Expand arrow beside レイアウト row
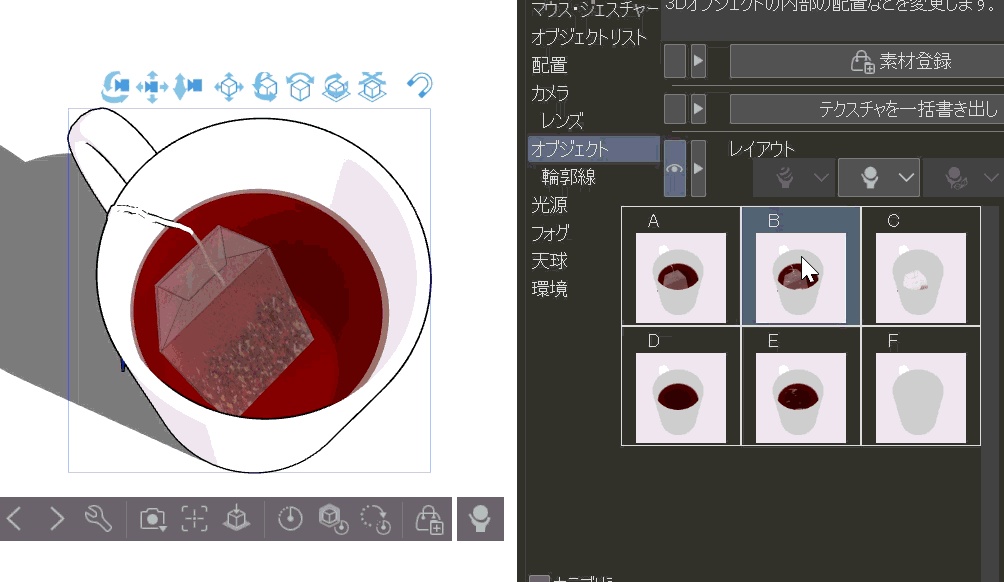1004x582 pixels. coord(698,169)
